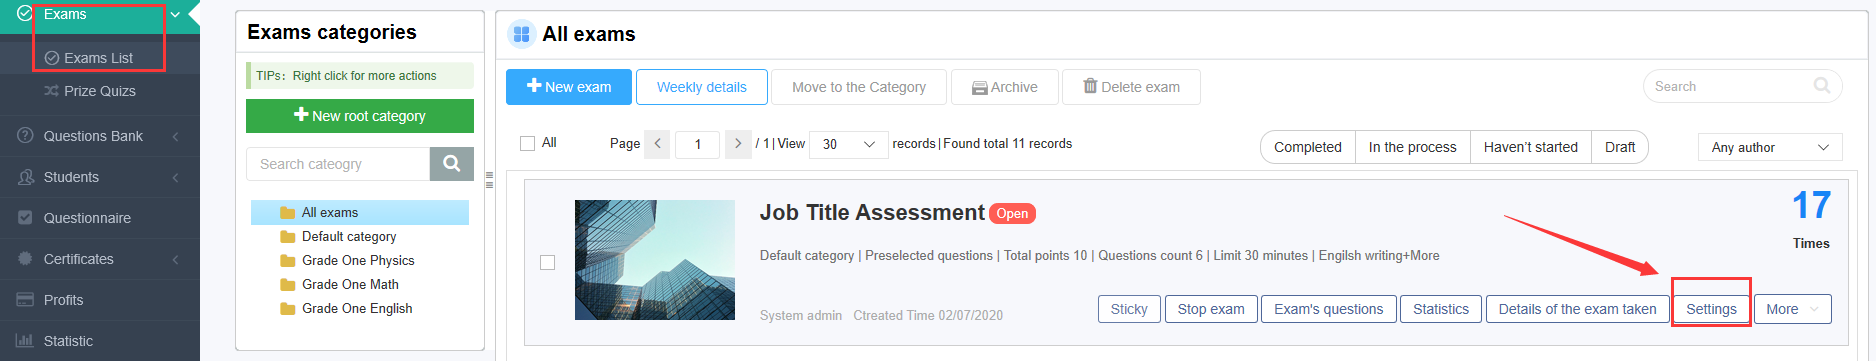Open the records per page 30 dropdown
The height and width of the screenshot is (361, 1876).
(848, 144)
